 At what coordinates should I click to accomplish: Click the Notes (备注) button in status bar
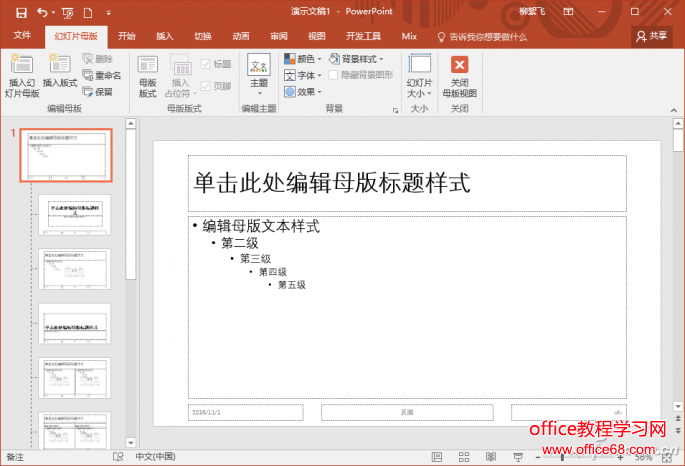coord(15,456)
